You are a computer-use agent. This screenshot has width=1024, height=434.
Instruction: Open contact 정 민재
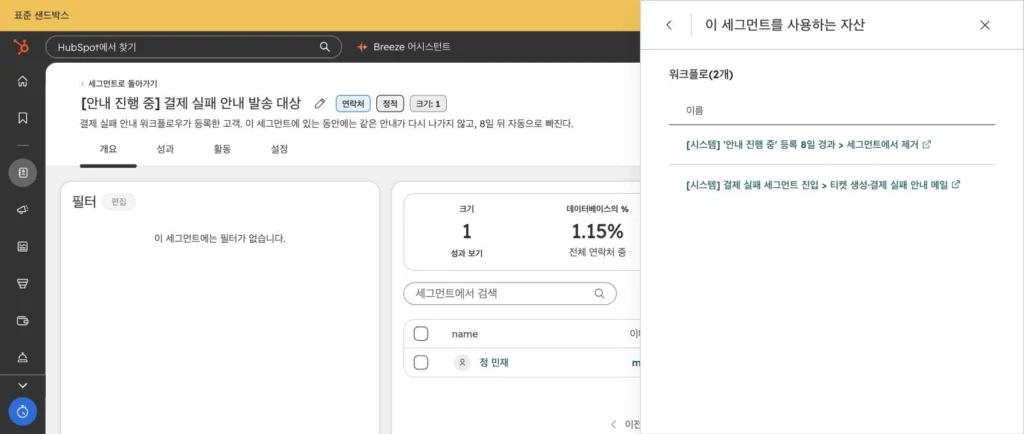tap(494, 363)
